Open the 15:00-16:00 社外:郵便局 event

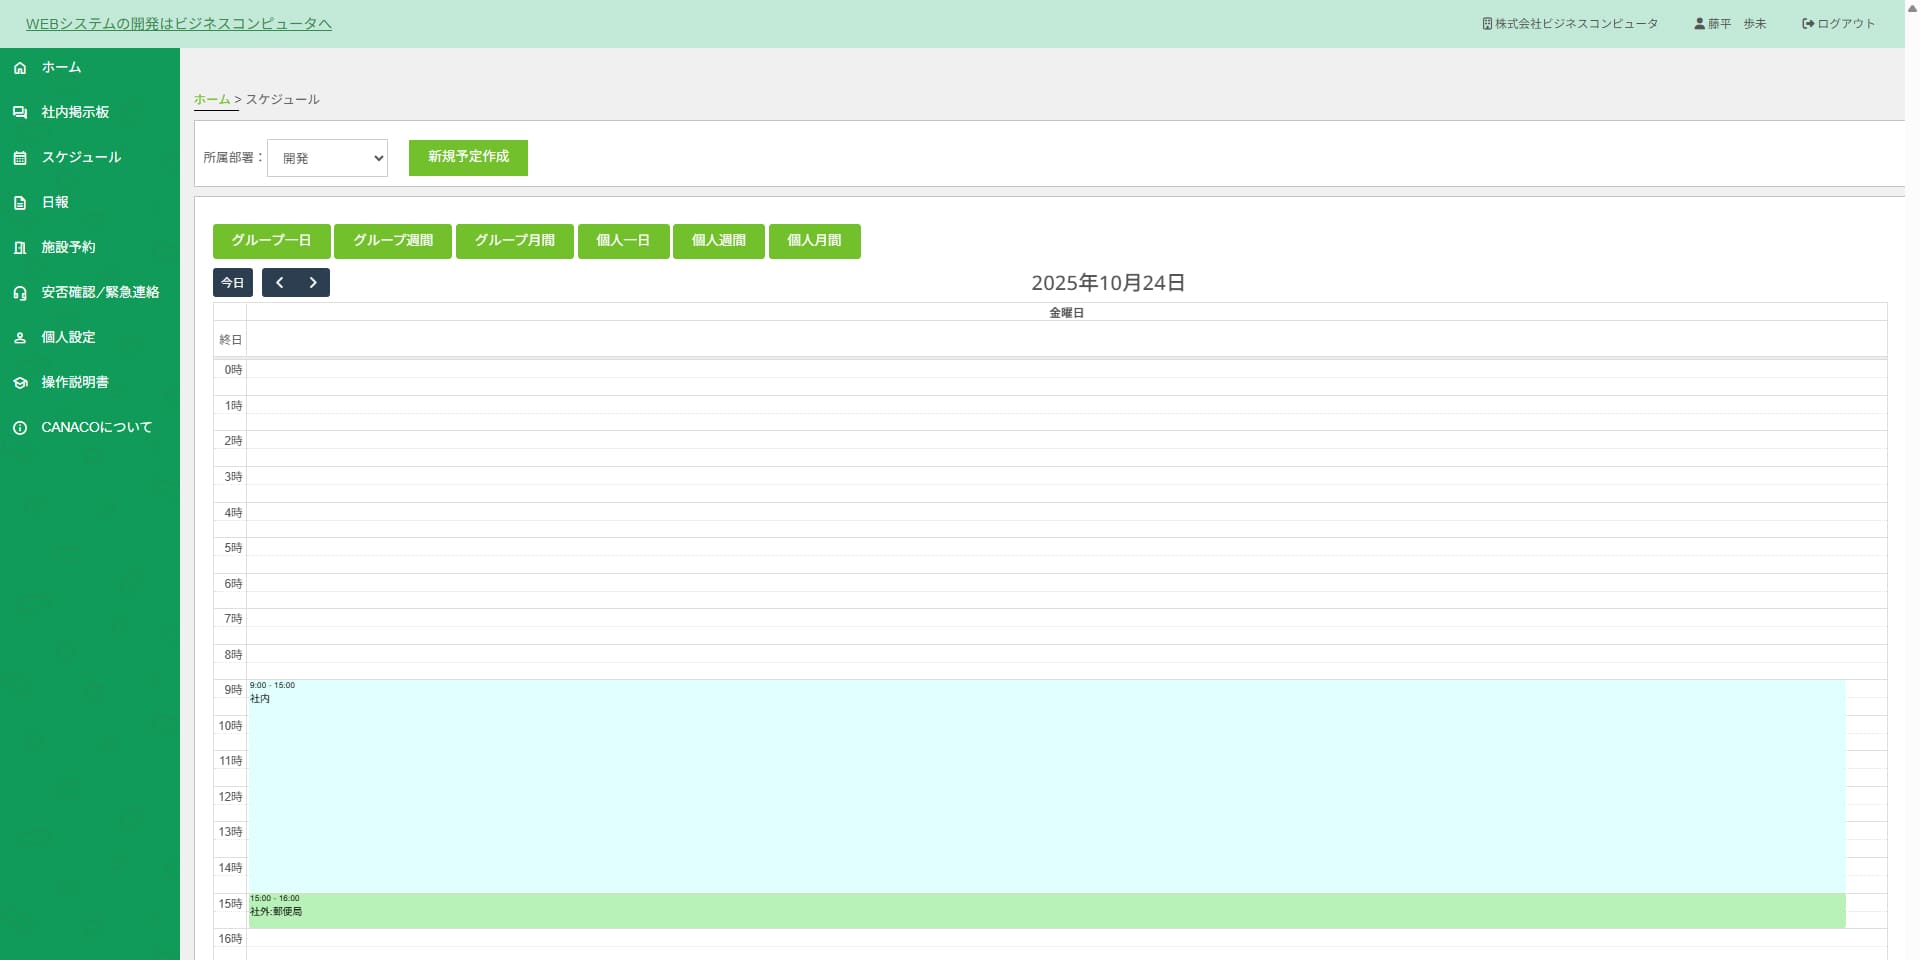1045,911
